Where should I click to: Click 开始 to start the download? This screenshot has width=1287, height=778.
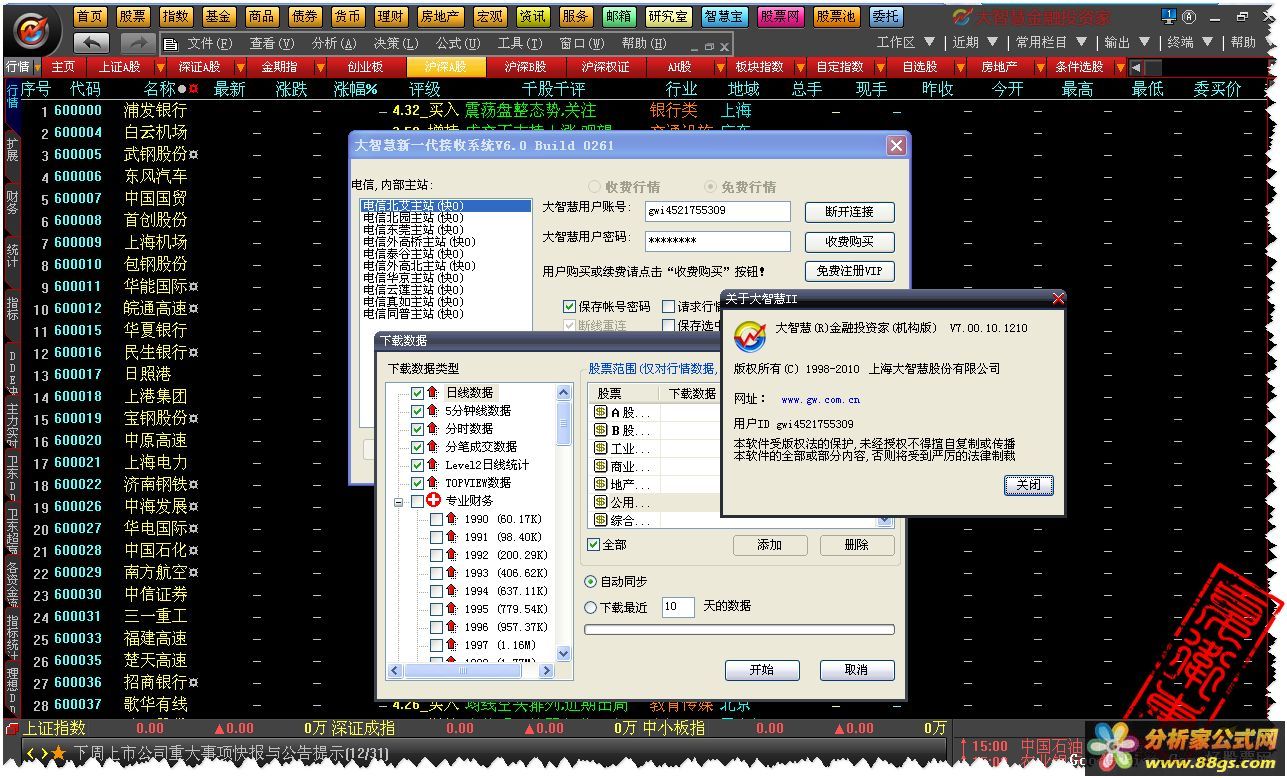762,670
